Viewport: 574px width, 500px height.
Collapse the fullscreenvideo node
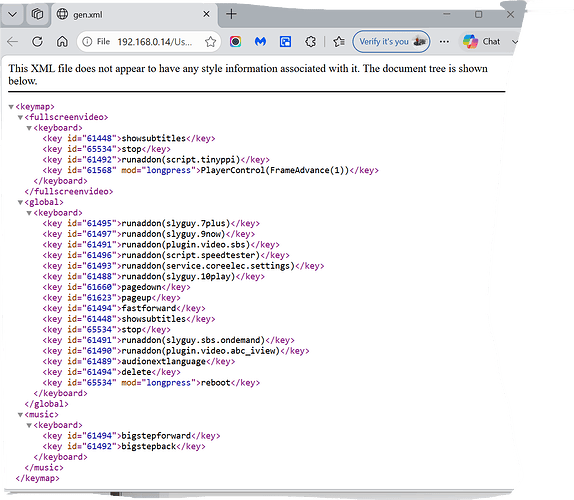point(20,117)
